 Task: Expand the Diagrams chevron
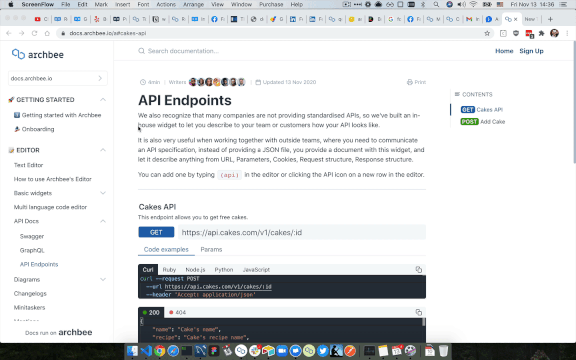[x=103, y=280]
